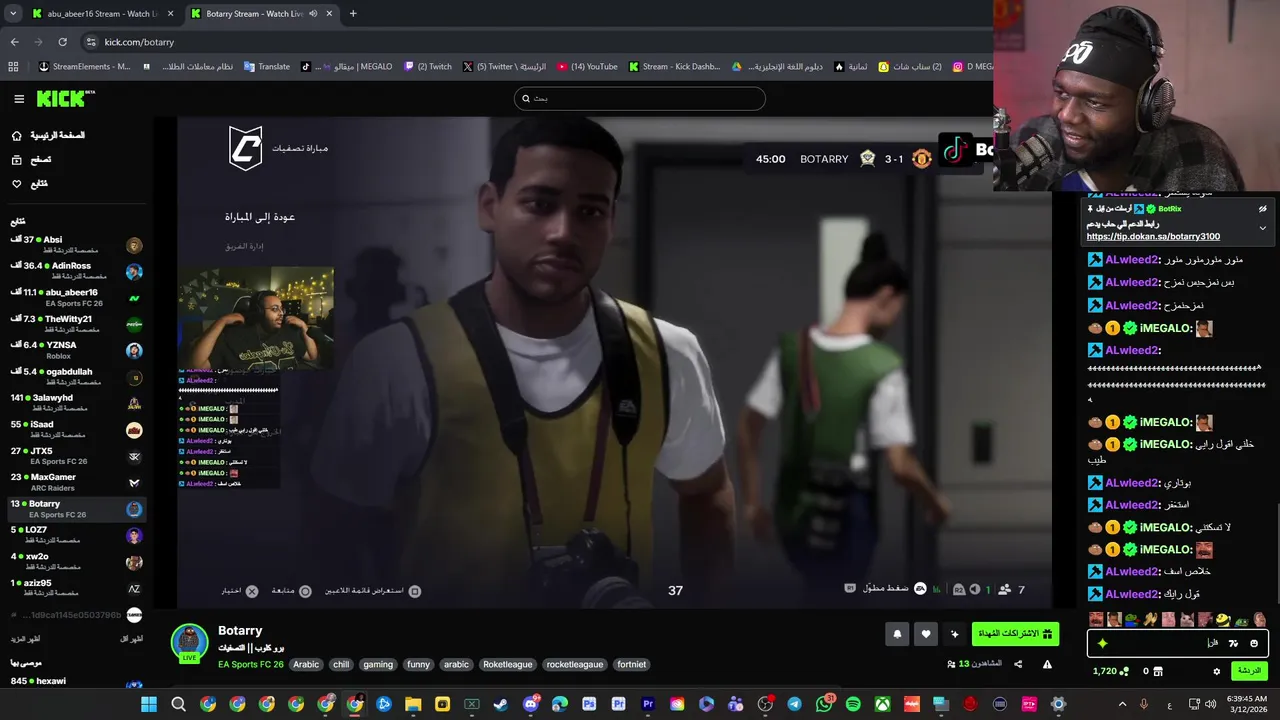Open abu_abeer16 channel in sidebar
The height and width of the screenshot is (720, 1280).
(75, 298)
